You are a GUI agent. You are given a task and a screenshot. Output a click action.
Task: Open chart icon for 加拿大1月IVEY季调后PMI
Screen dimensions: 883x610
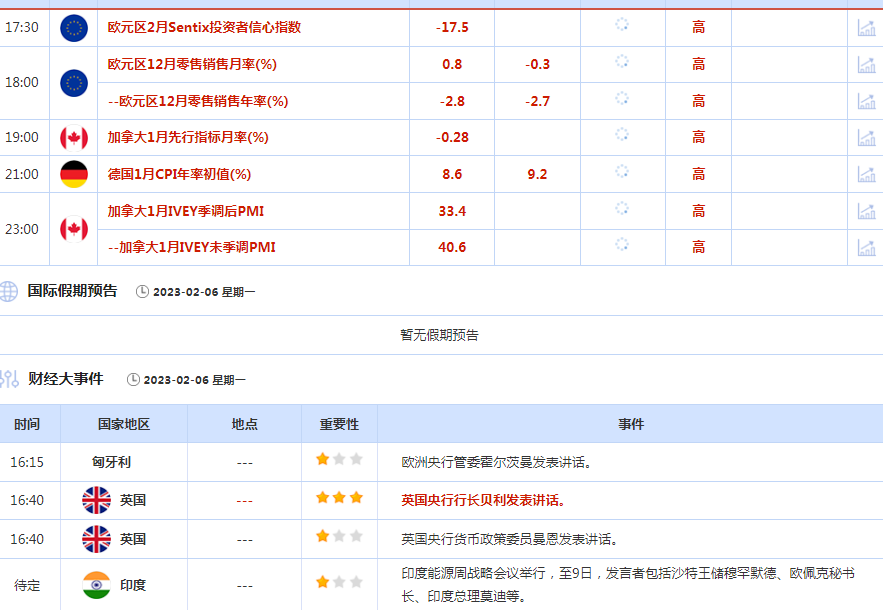pos(865,211)
